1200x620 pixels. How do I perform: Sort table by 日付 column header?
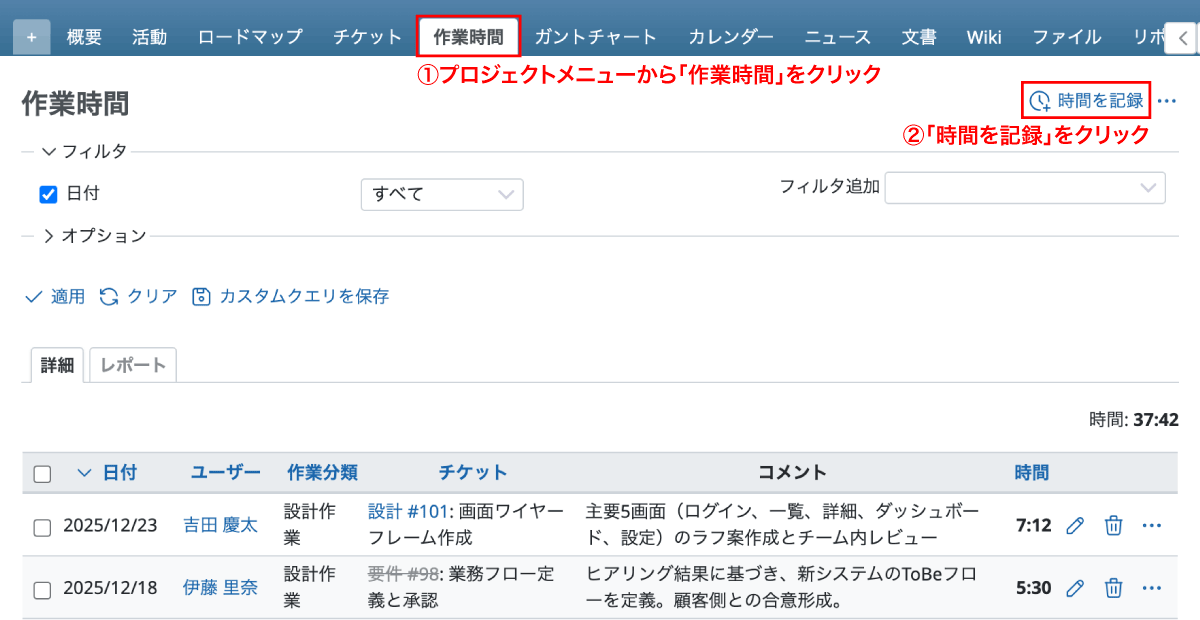(x=119, y=472)
